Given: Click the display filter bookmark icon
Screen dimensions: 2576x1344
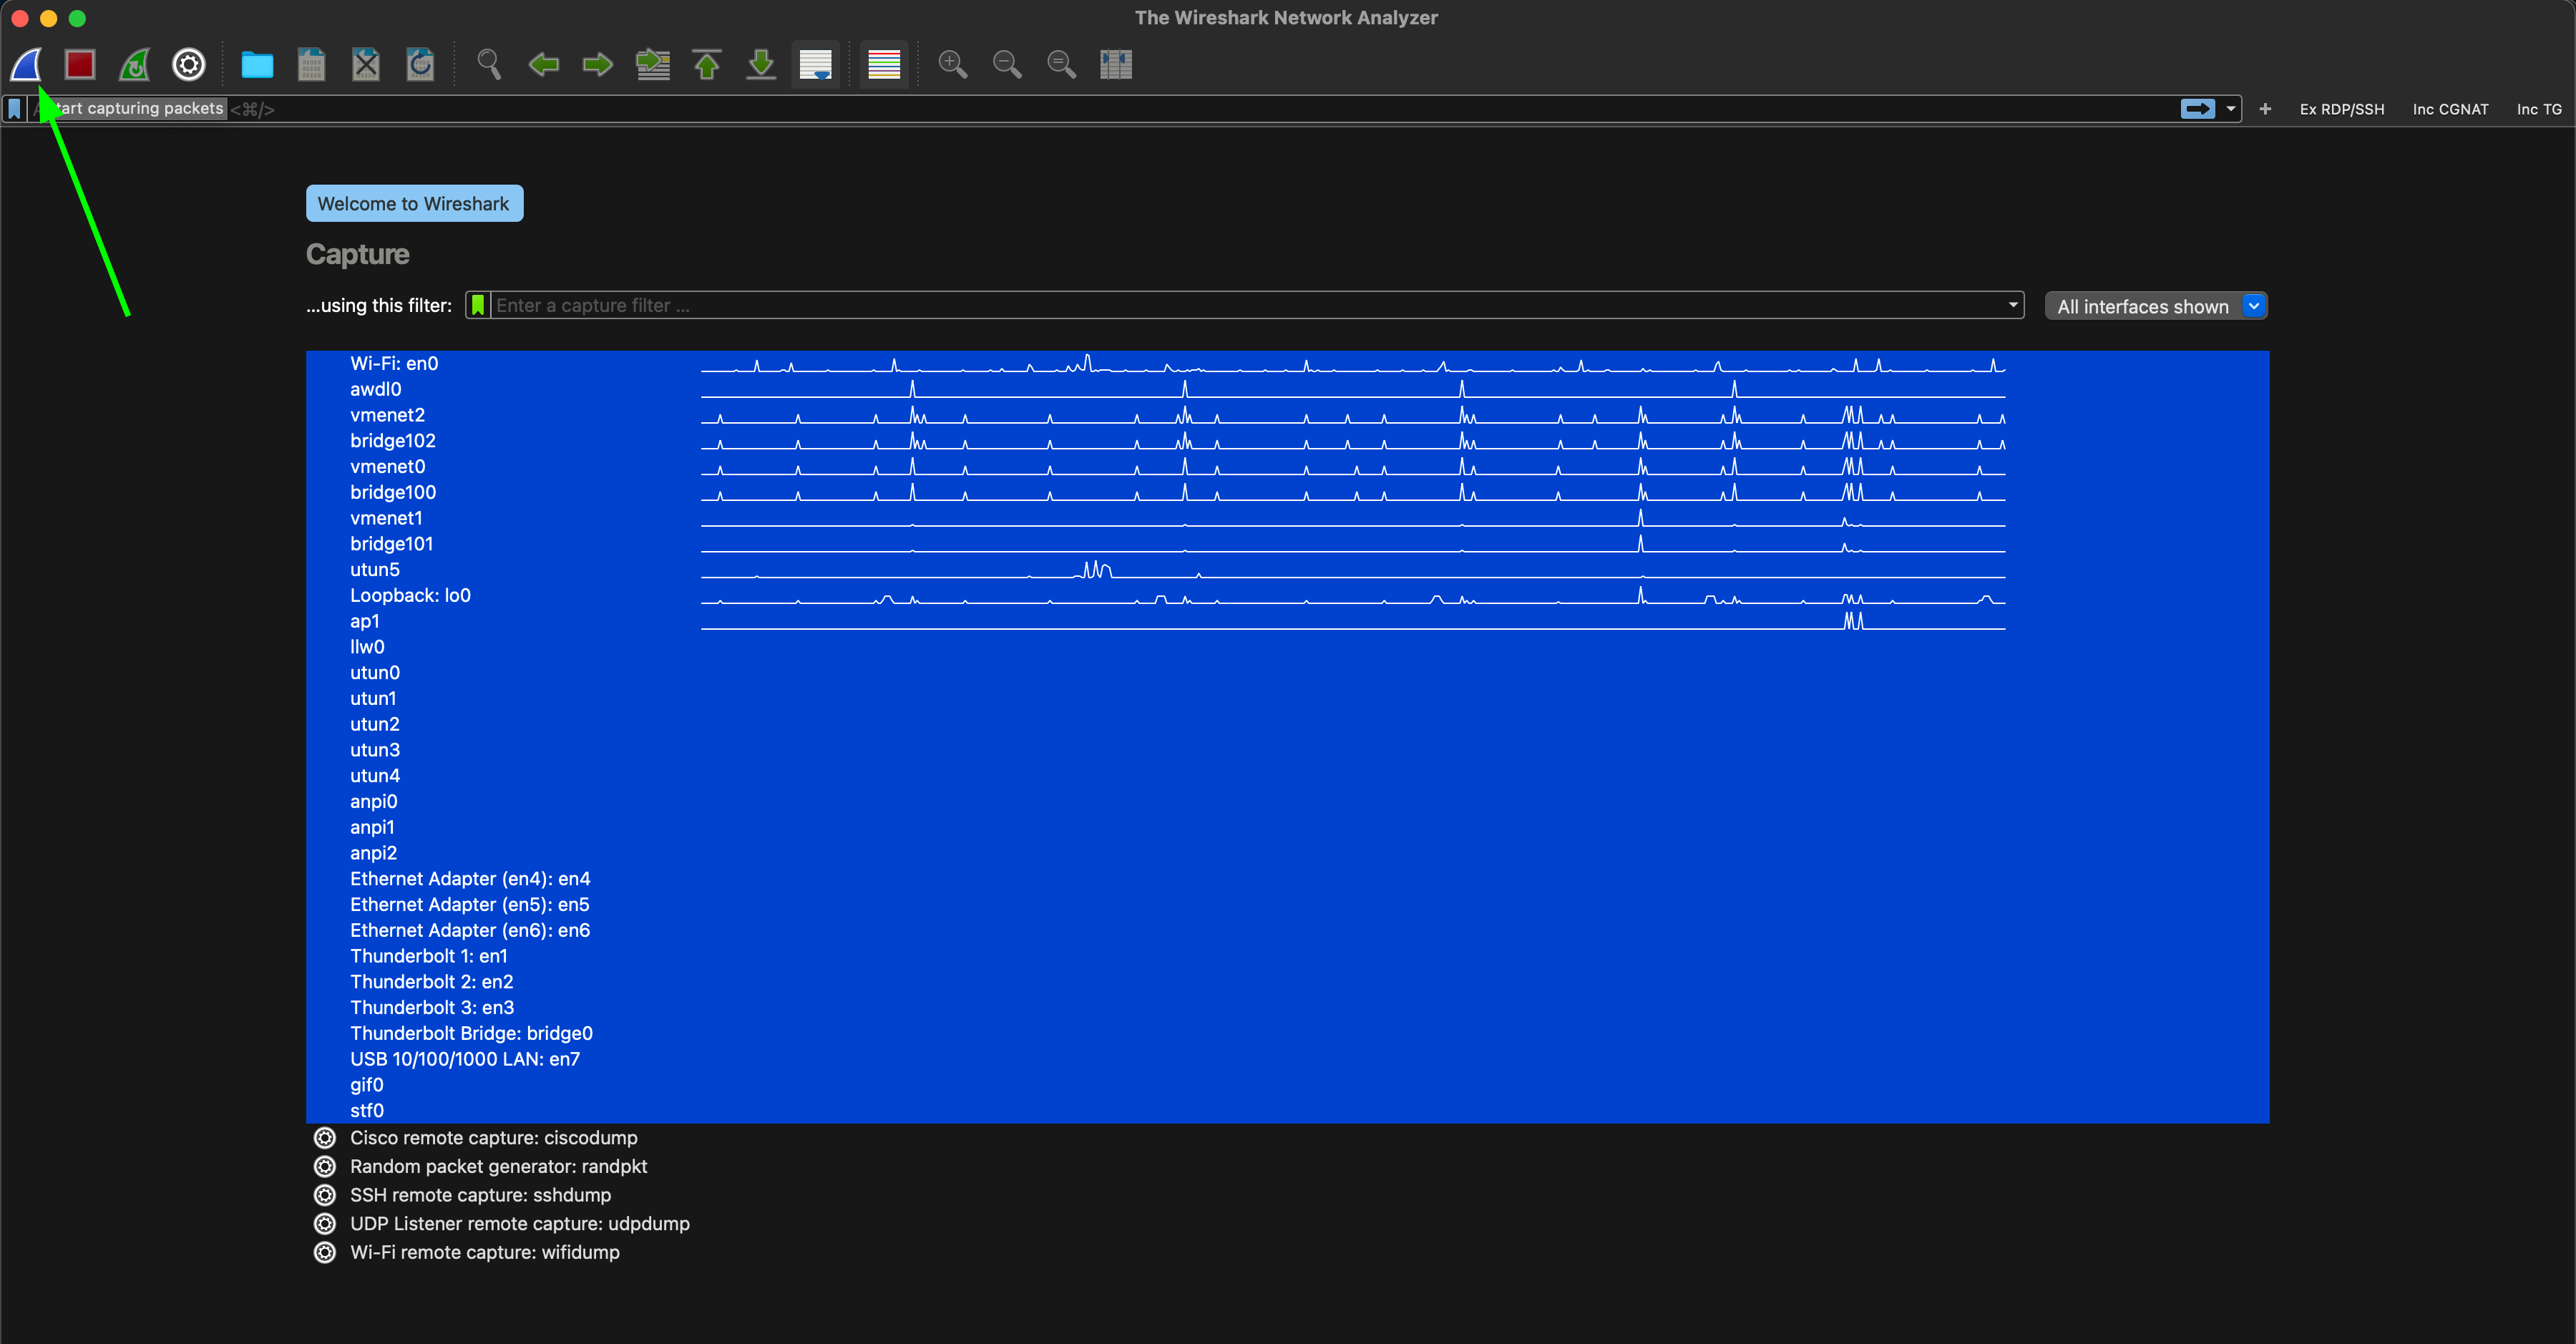Looking at the screenshot, I should coord(14,109).
